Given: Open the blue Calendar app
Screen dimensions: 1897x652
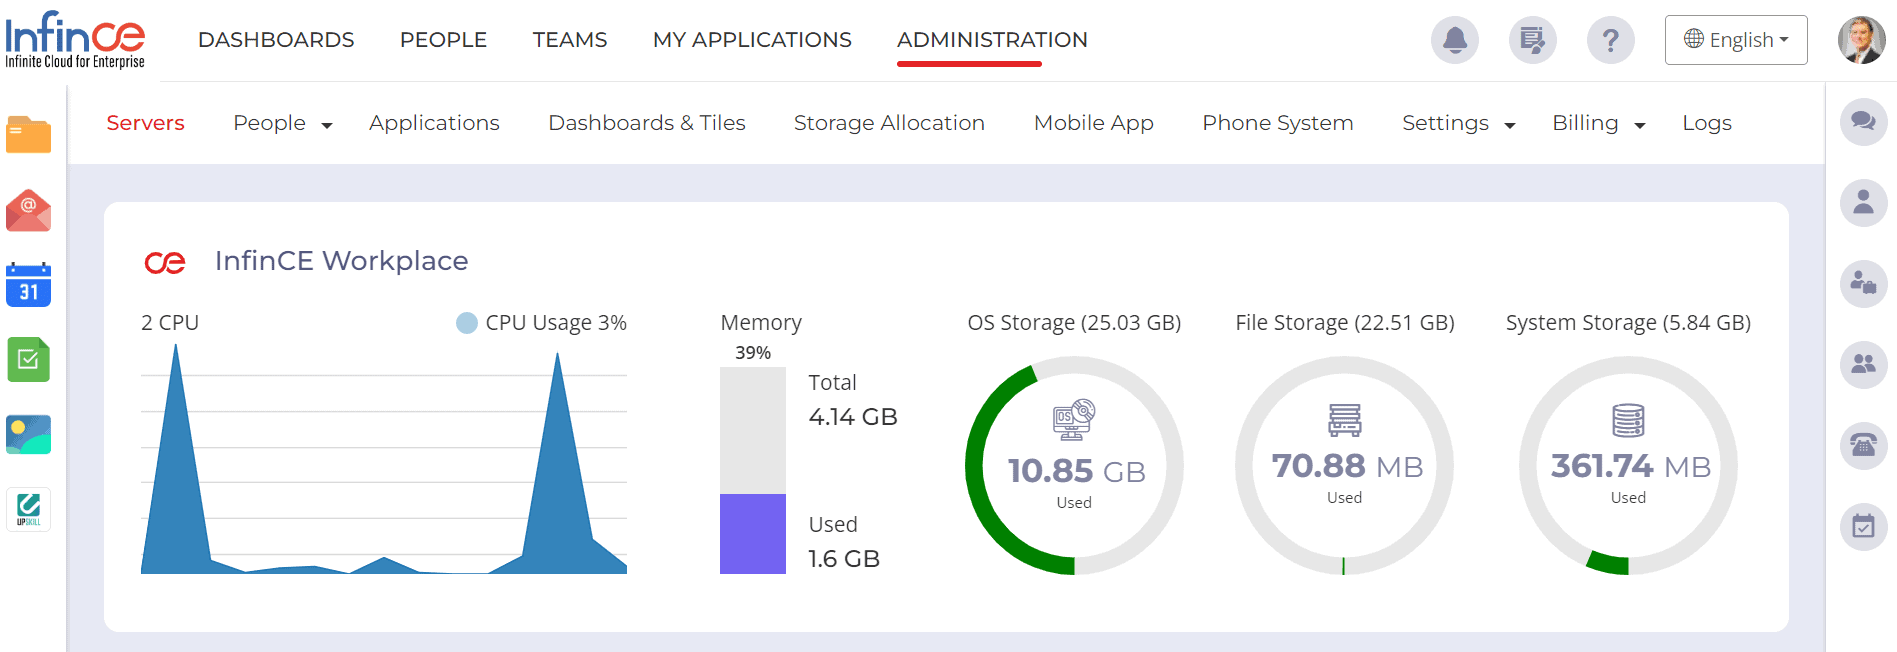Looking at the screenshot, I should pos(28,285).
